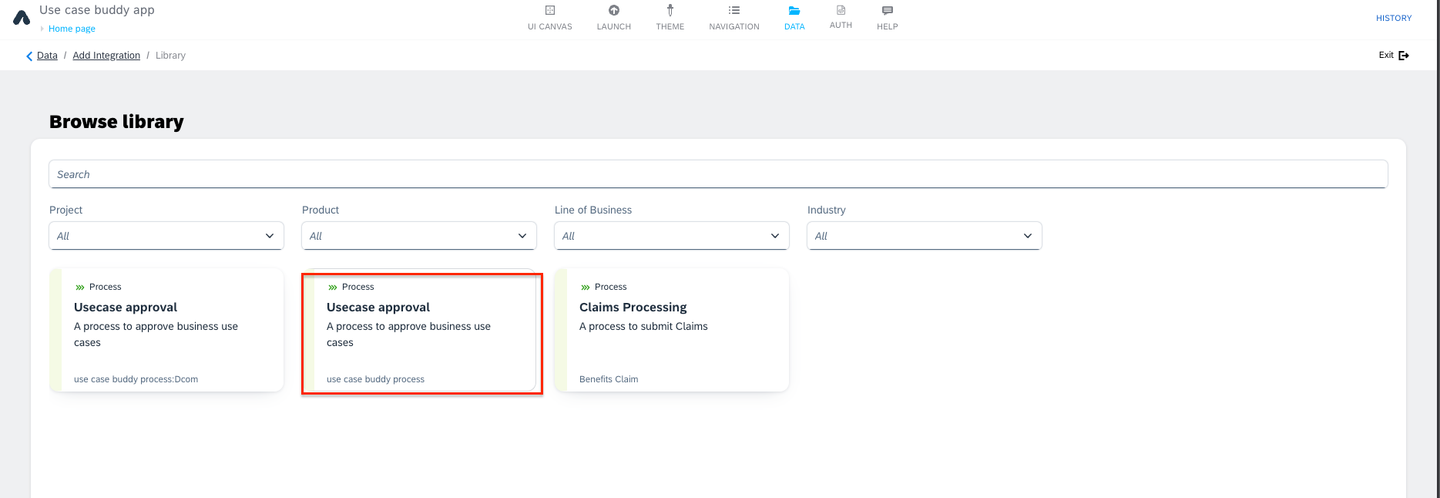
Task: Open the Industry filter dropdown
Action: point(924,236)
